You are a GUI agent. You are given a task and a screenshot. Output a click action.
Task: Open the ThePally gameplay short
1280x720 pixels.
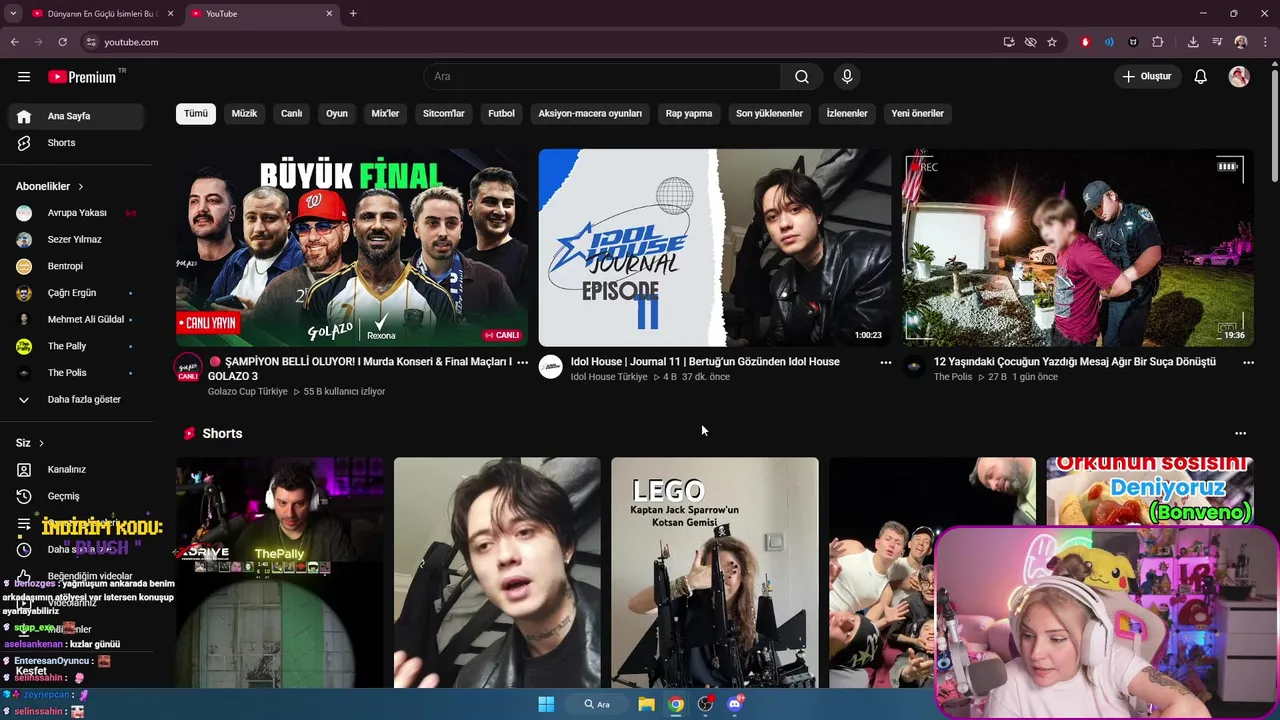coord(279,573)
